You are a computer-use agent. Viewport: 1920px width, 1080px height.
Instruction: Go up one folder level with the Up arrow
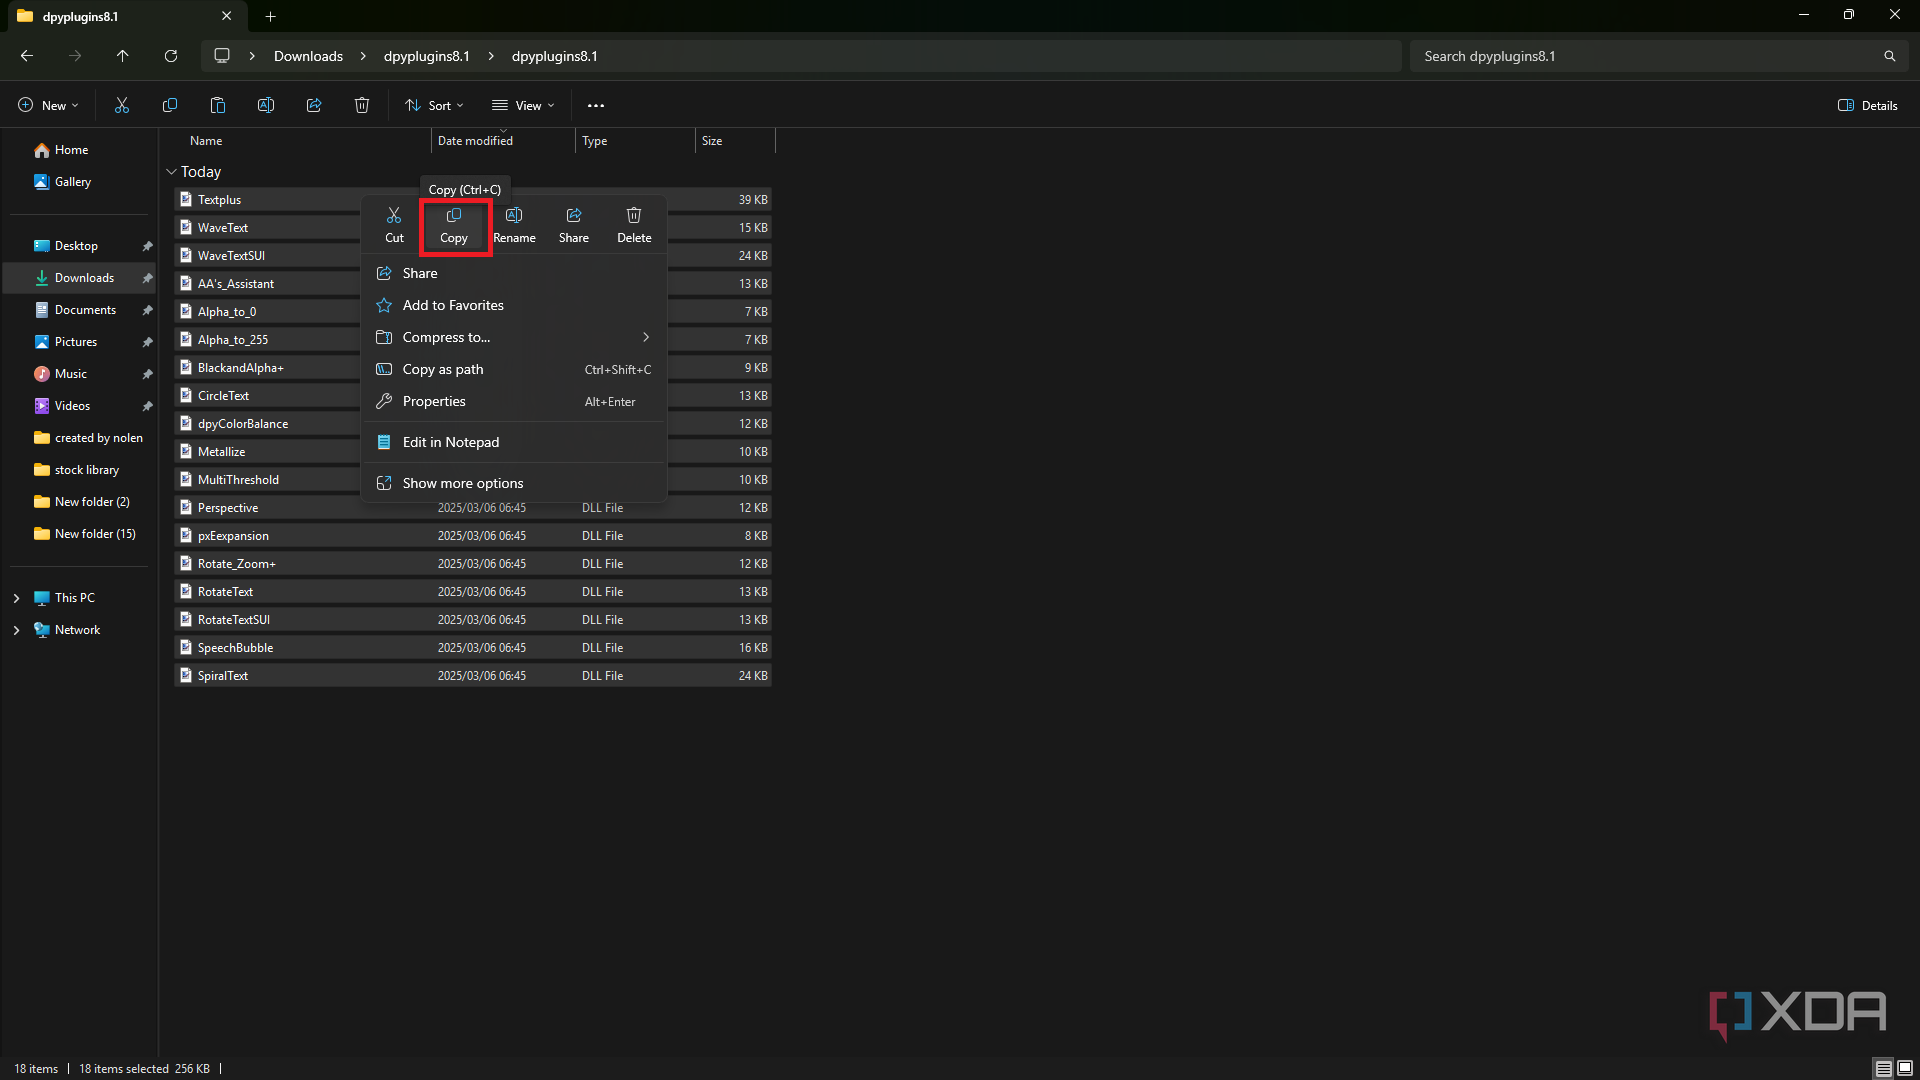click(123, 56)
